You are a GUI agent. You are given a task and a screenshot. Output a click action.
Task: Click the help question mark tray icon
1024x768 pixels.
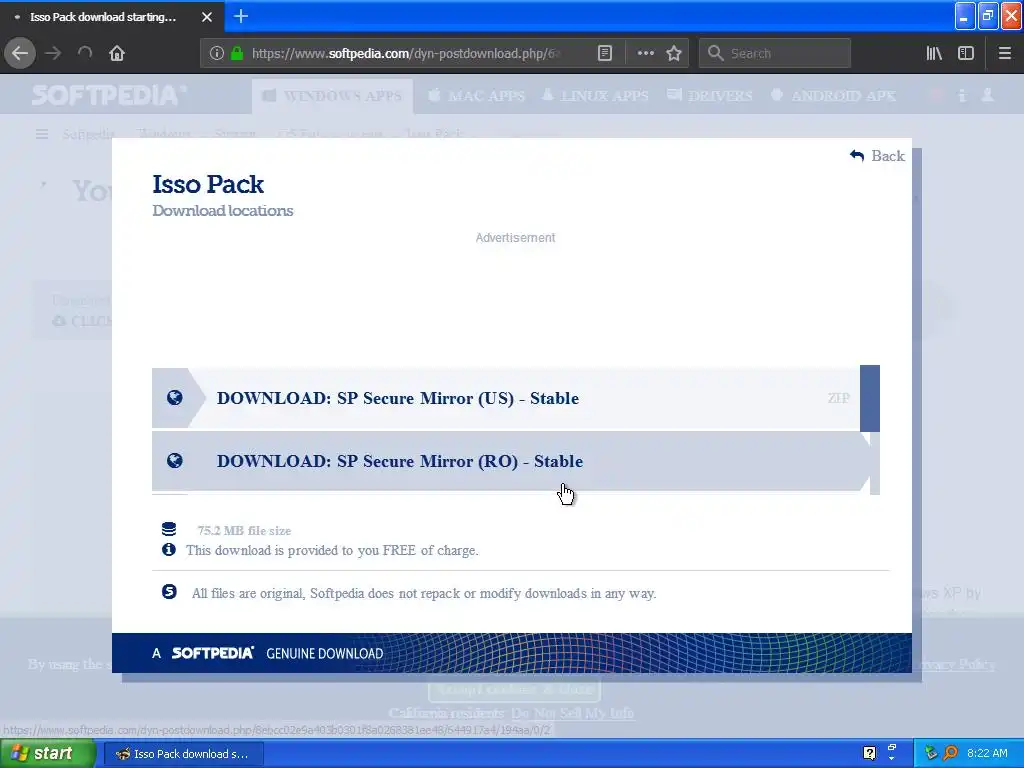coord(869,754)
